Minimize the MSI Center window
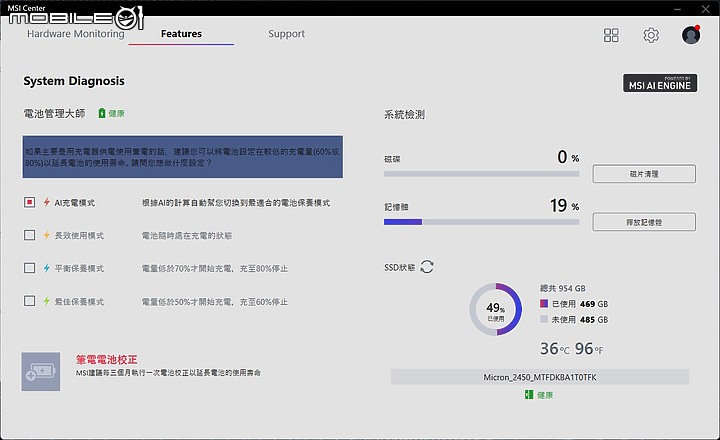The width and height of the screenshot is (720, 440). (677, 9)
